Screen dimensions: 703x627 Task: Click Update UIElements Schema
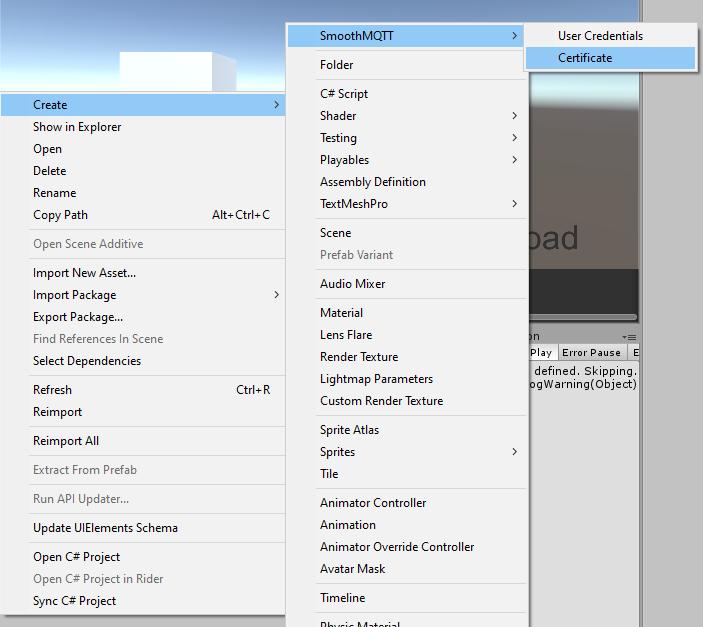143,528
